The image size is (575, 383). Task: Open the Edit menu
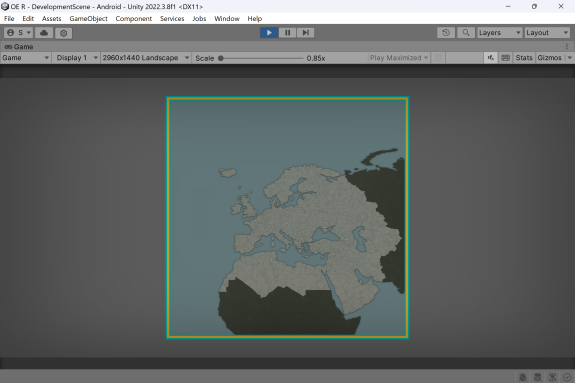(28, 19)
